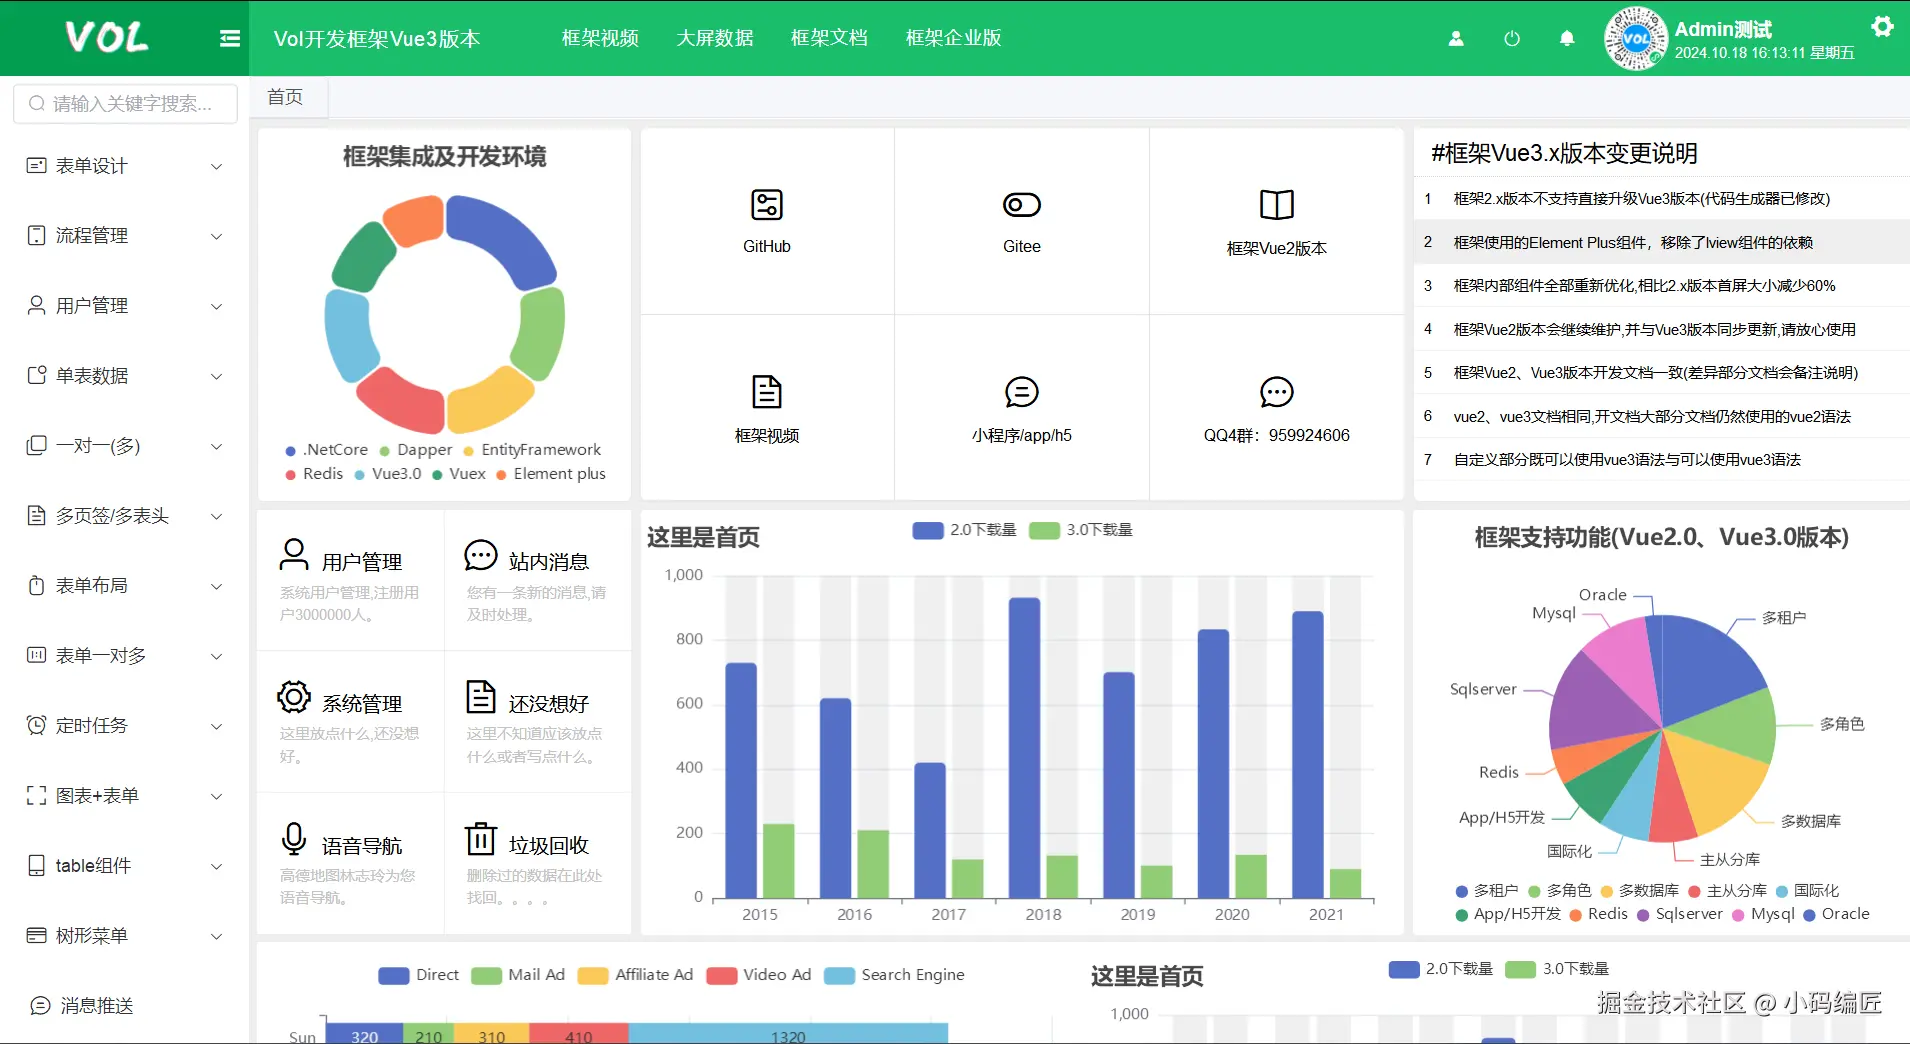This screenshot has width=1910, height=1044.
Task: Click the power logout icon in header
Action: click(1512, 39)
